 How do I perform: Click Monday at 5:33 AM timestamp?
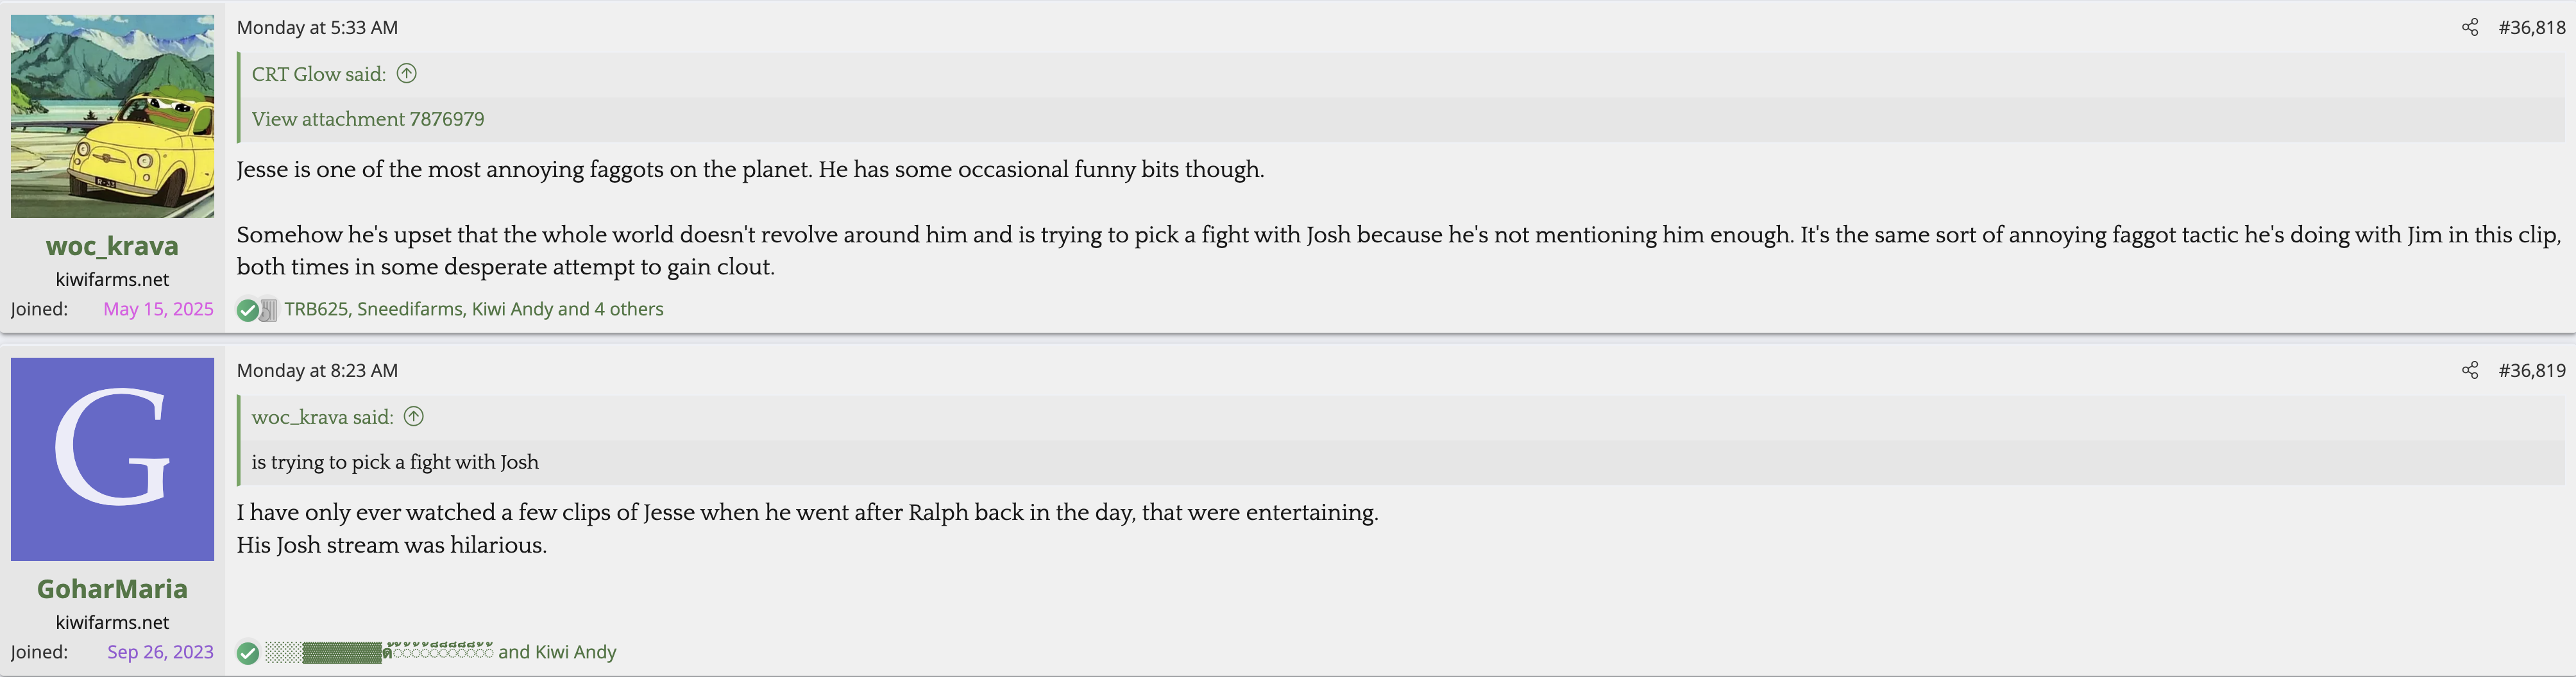point(317,28)
